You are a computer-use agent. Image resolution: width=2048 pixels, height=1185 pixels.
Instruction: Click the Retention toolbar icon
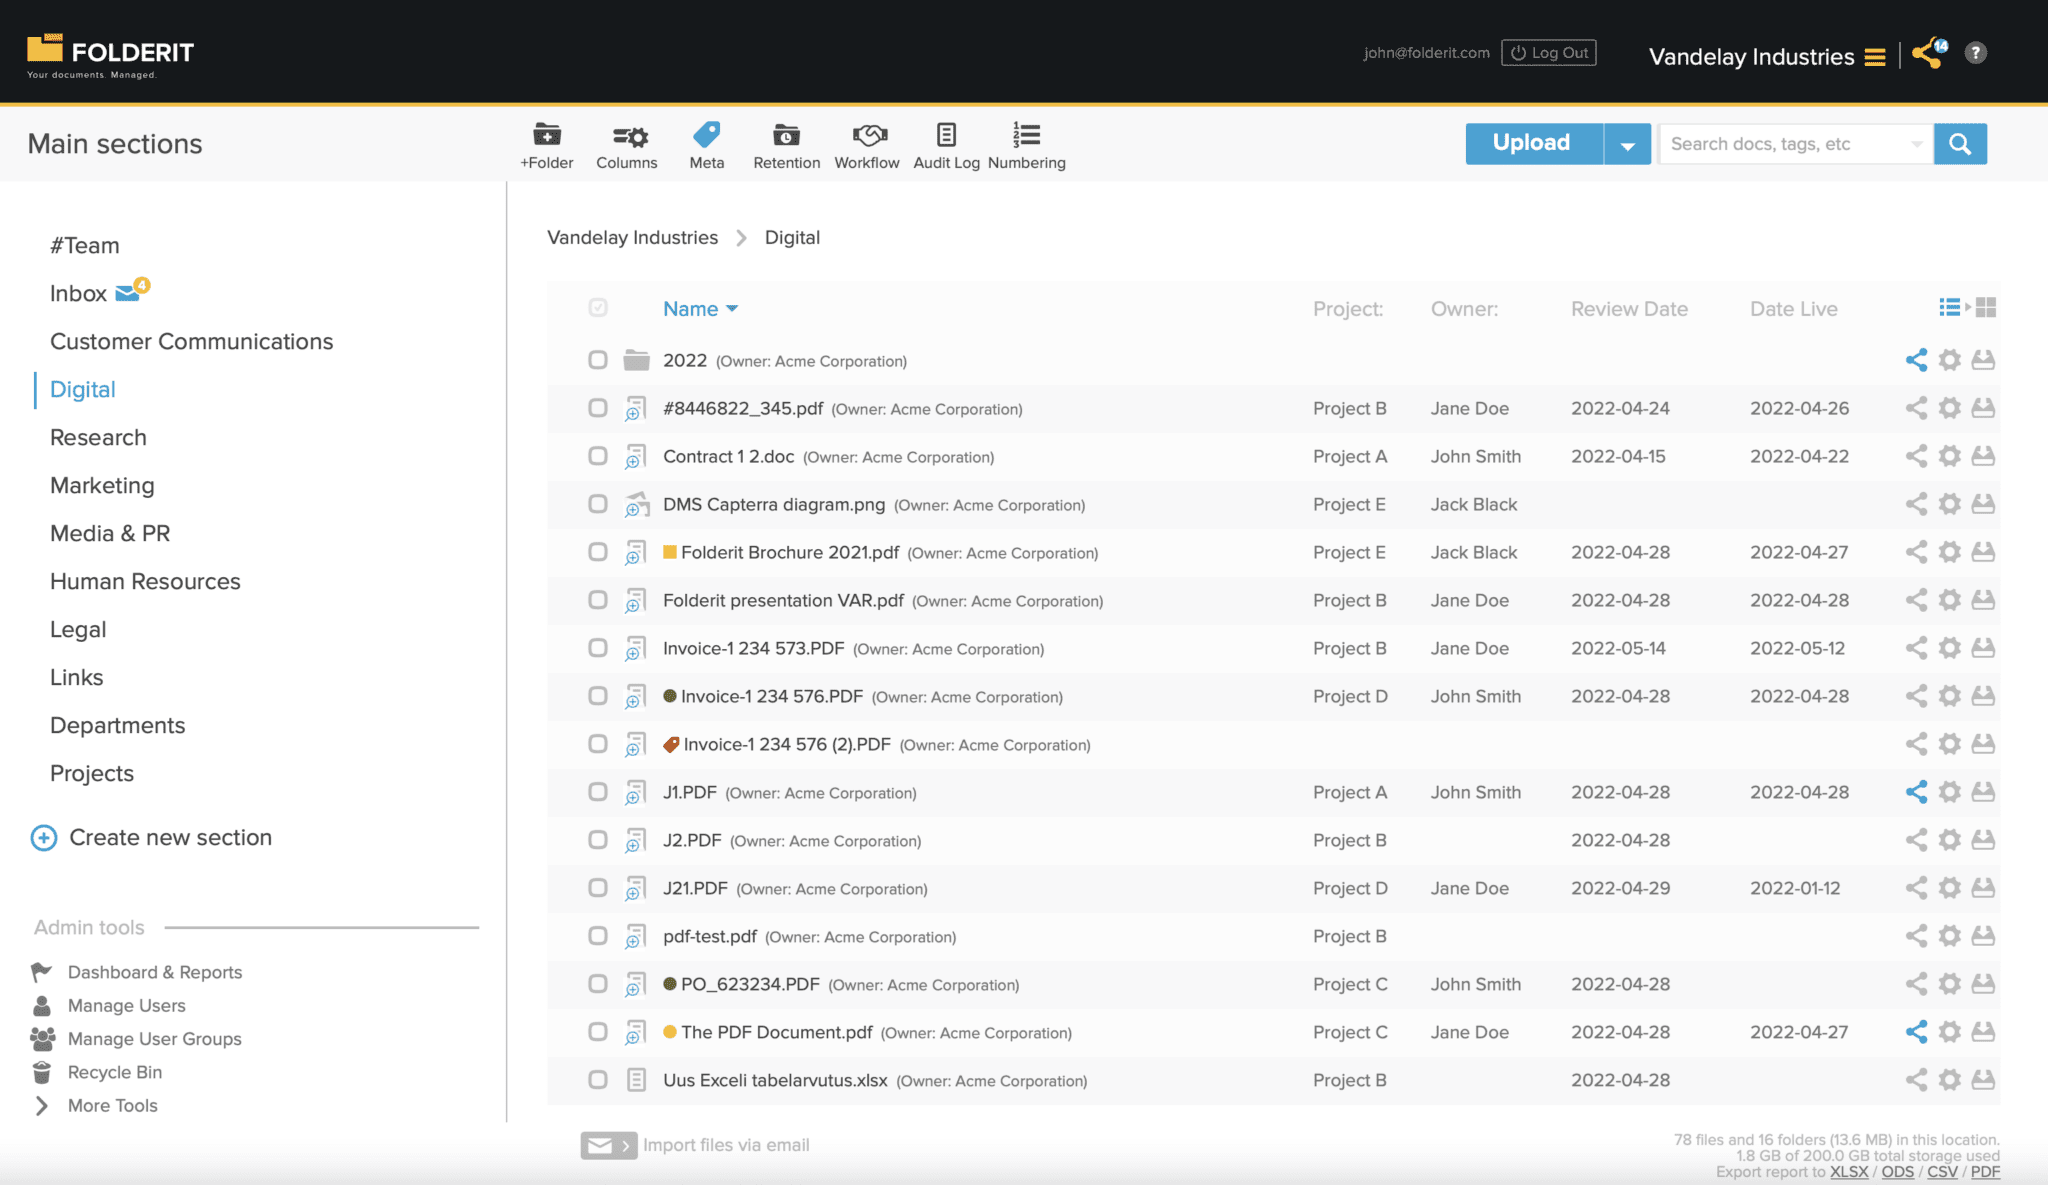pos(786,144)
